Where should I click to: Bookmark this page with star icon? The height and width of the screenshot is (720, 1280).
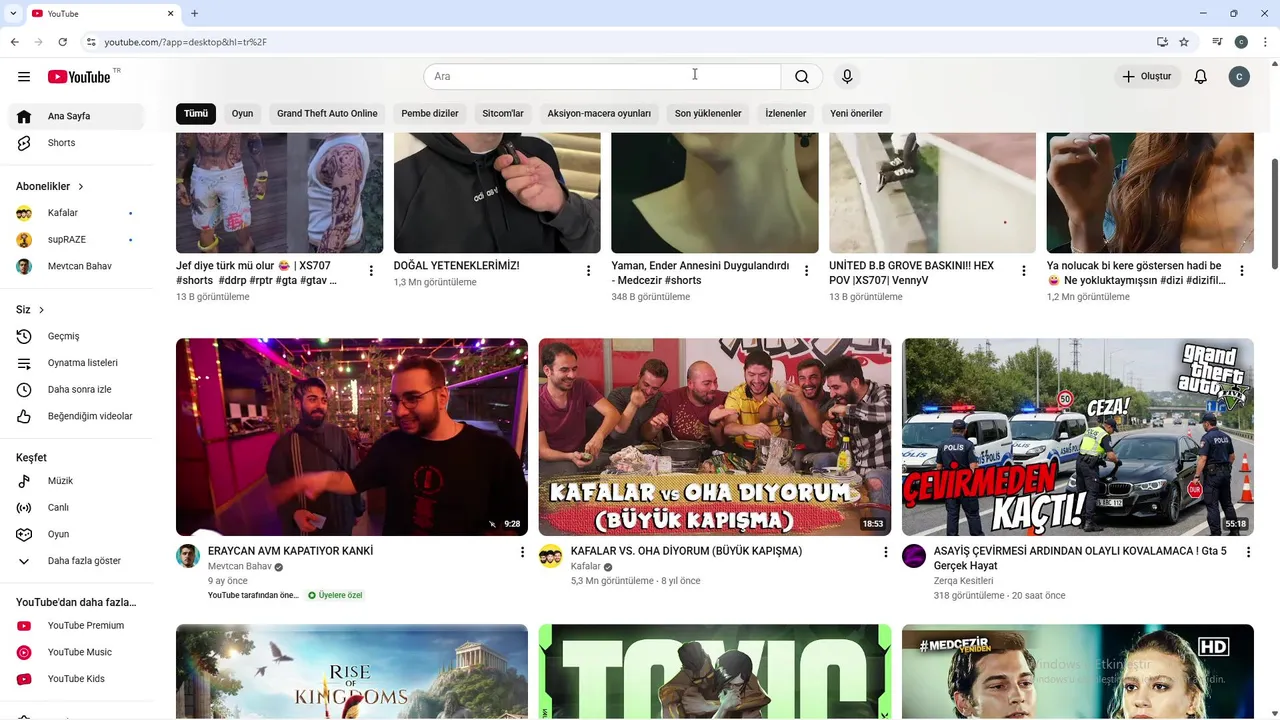(1184, 42)
